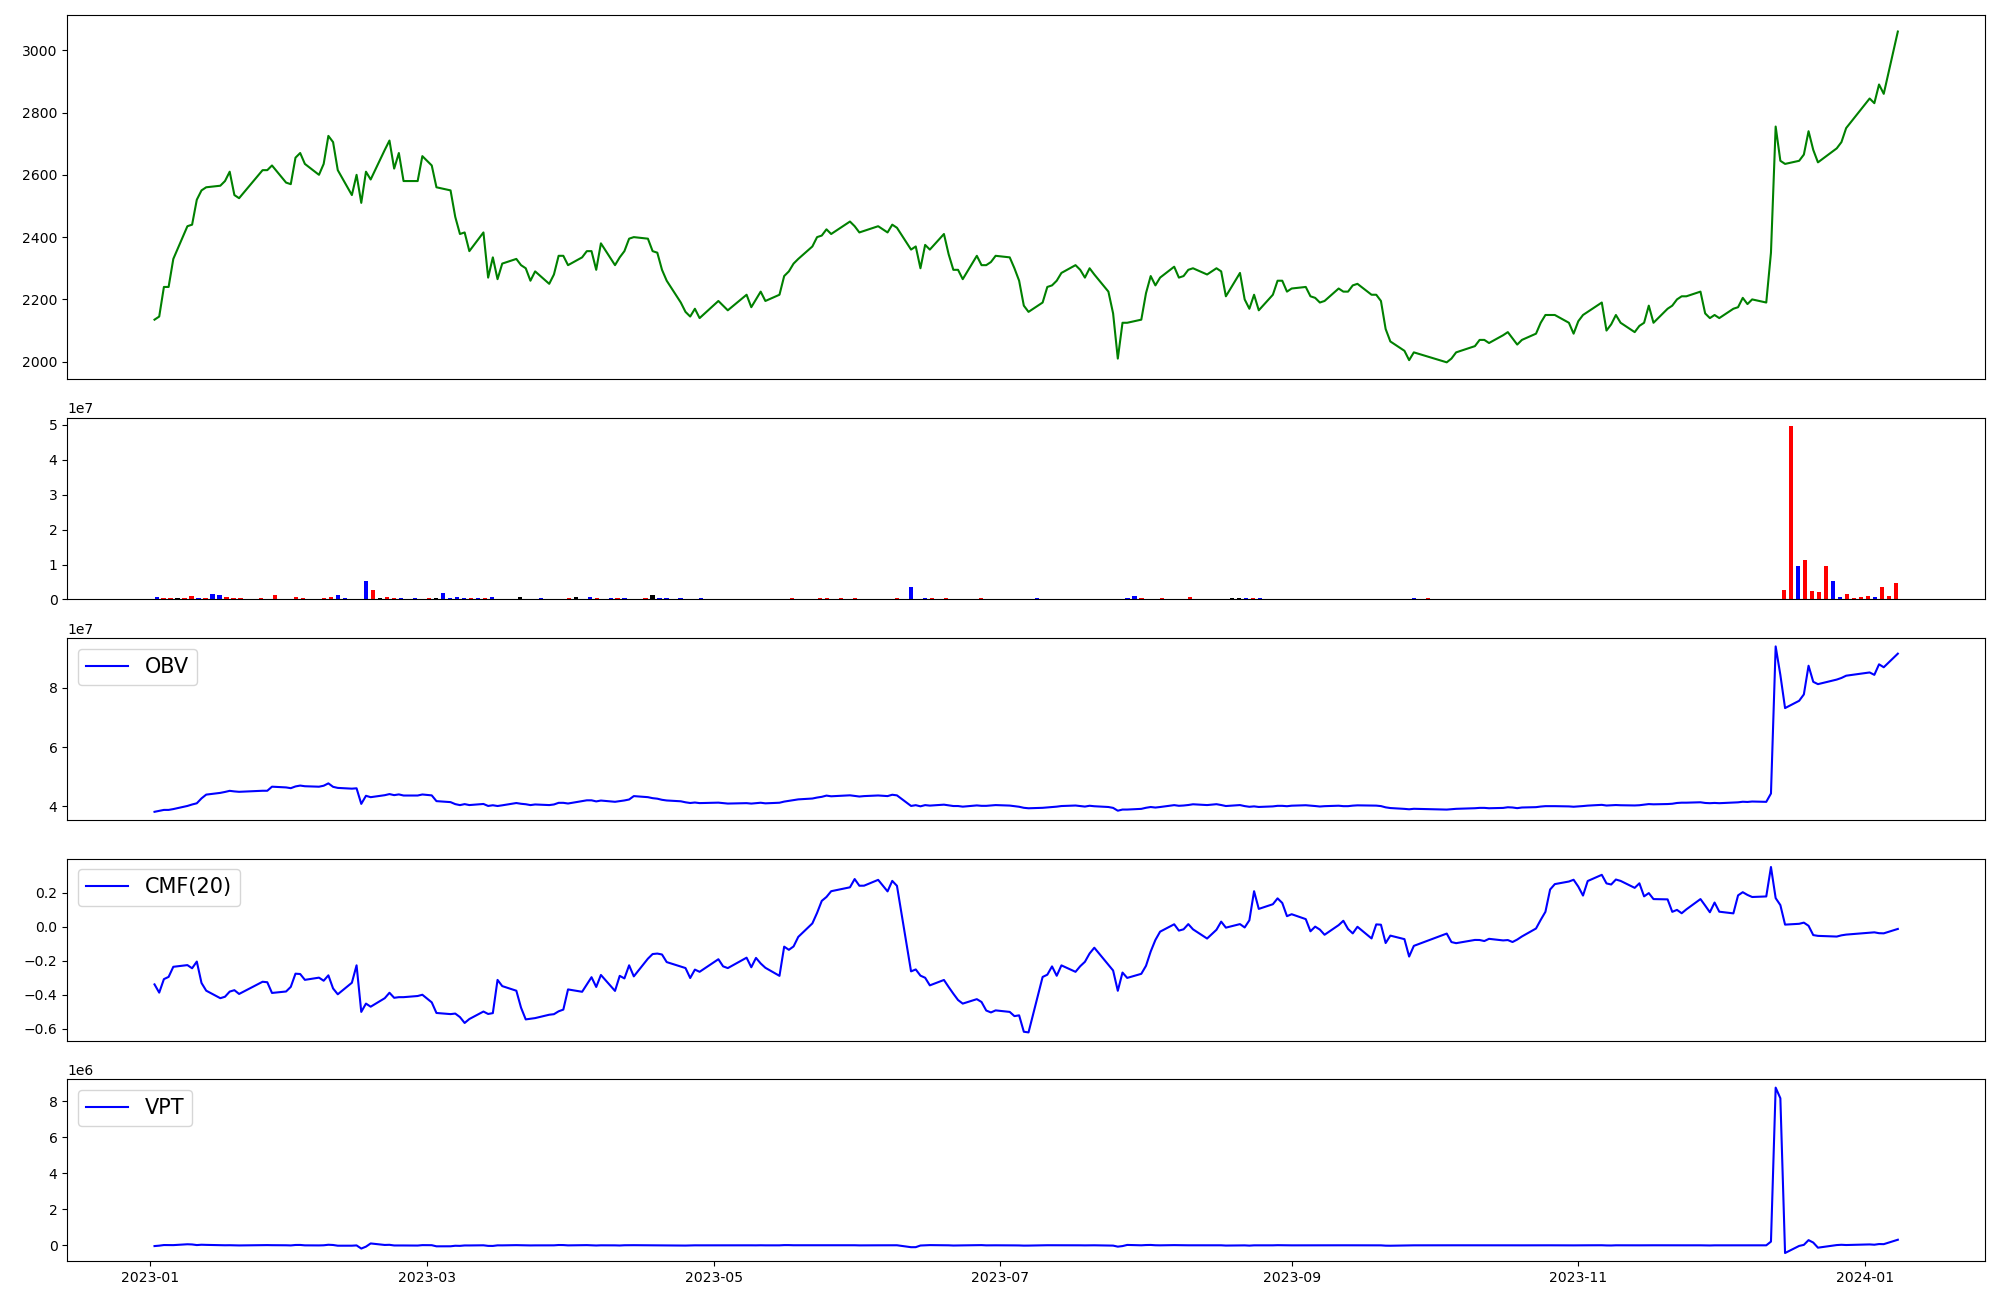Click the 2023-09 x-axis date label

coord(1292,1277)
